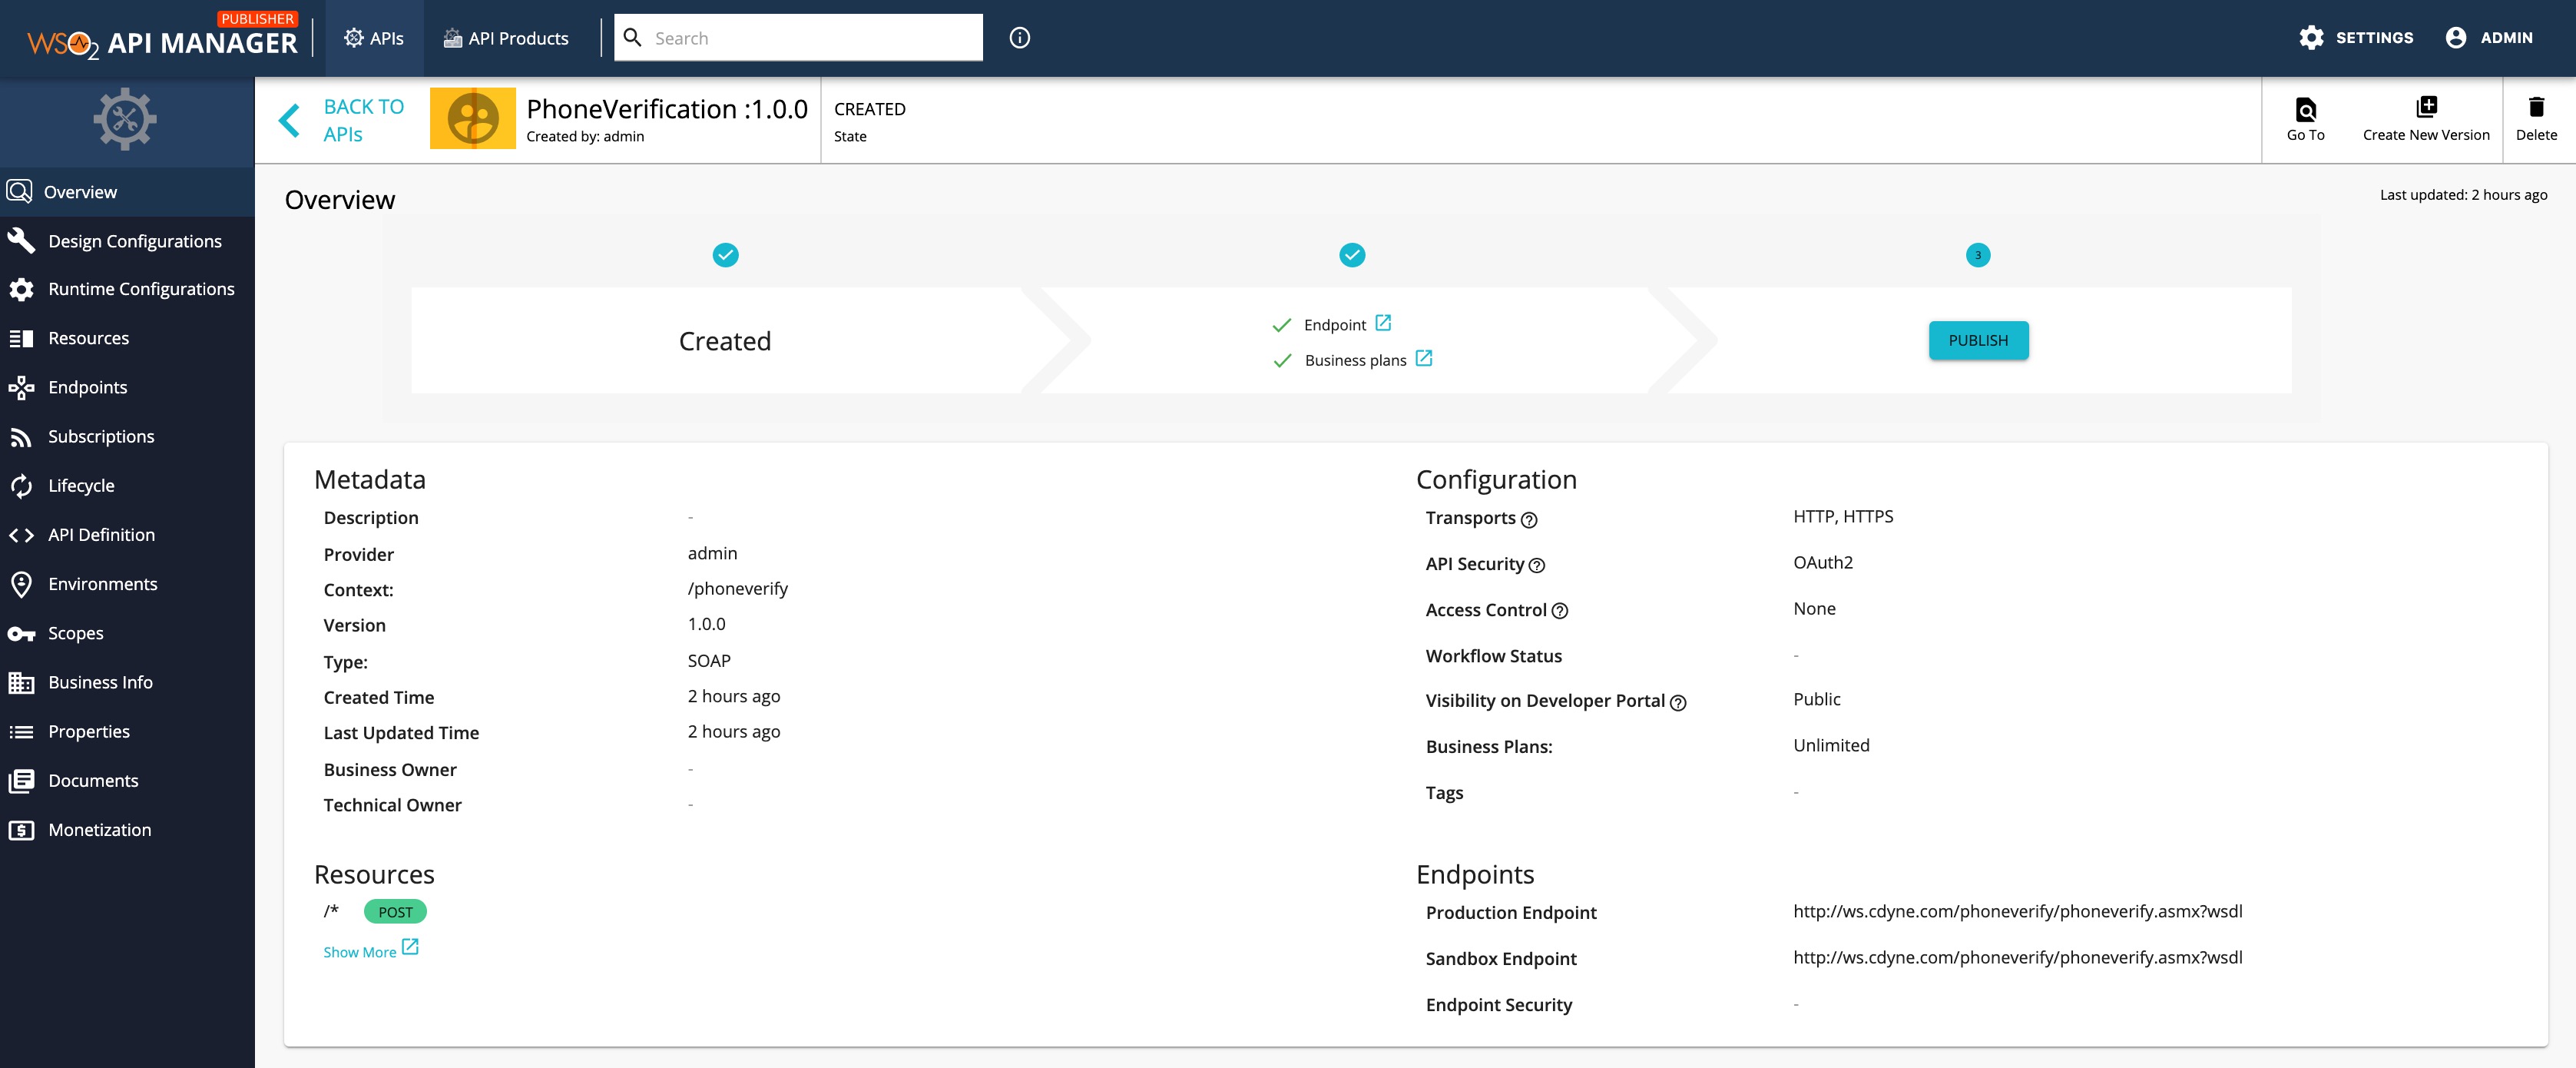Click the info icon next to search bar
This screenshot has height=1068, width=2576.
click(1019, 38)
